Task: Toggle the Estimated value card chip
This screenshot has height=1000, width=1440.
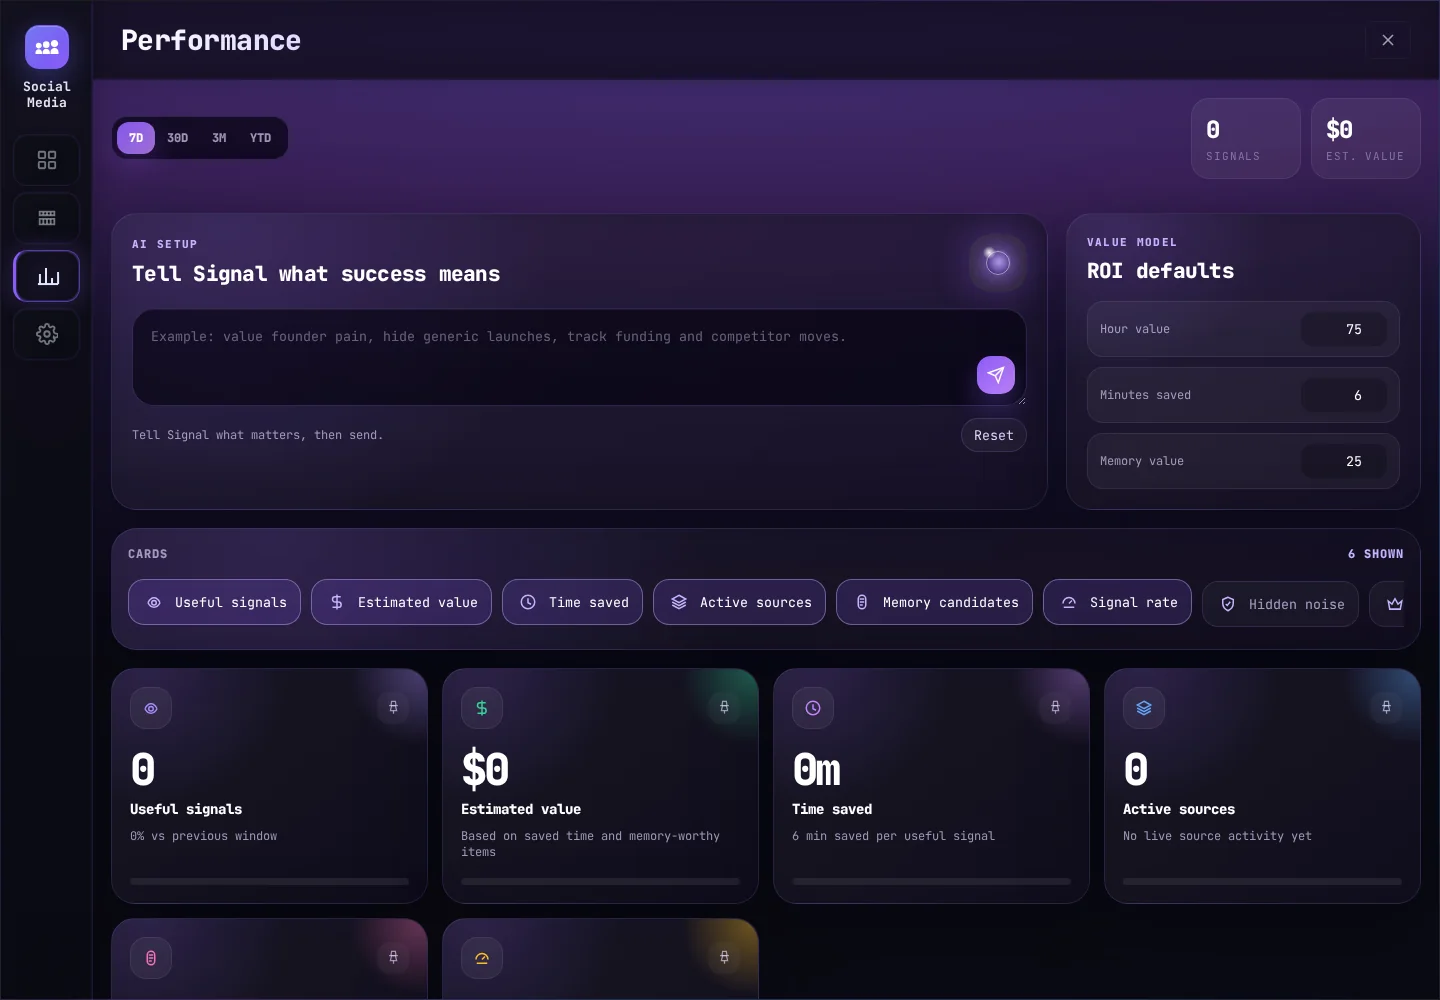Action: tap(401, 602)
